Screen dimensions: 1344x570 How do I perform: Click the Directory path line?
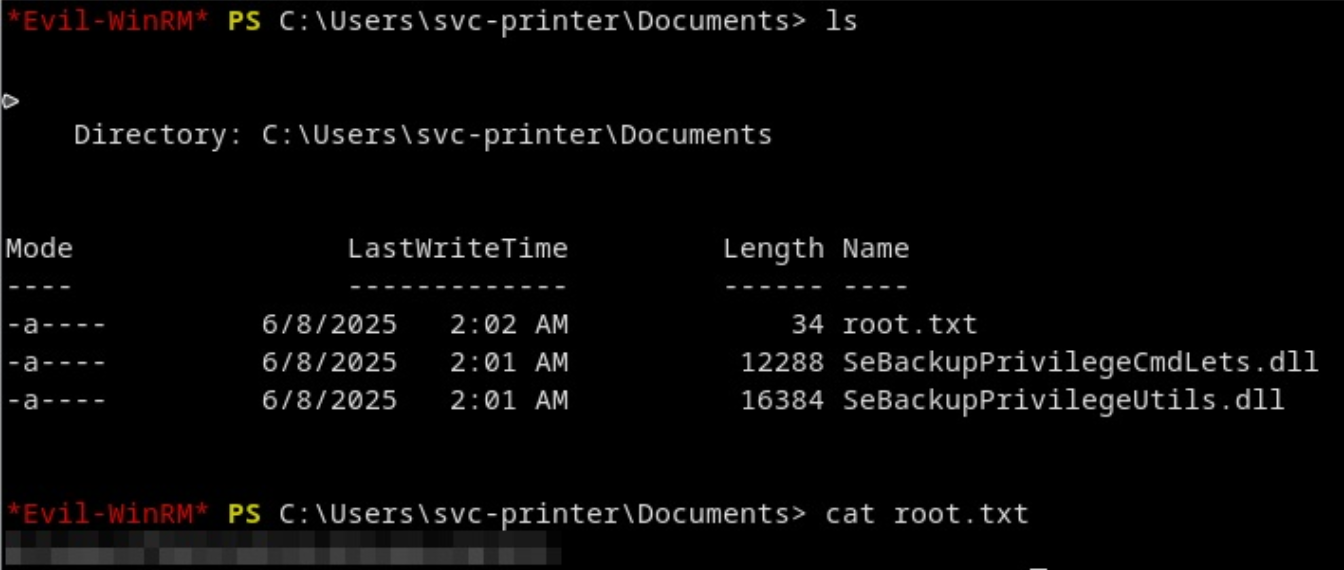point(423,134)
